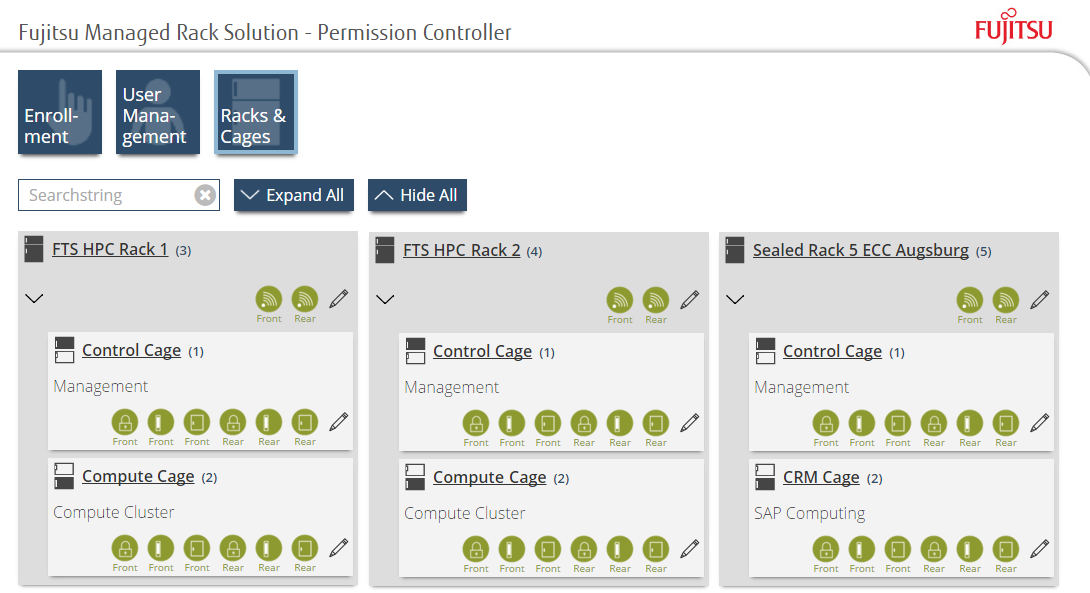Click the clear searchstring X icon

(204, 195)
